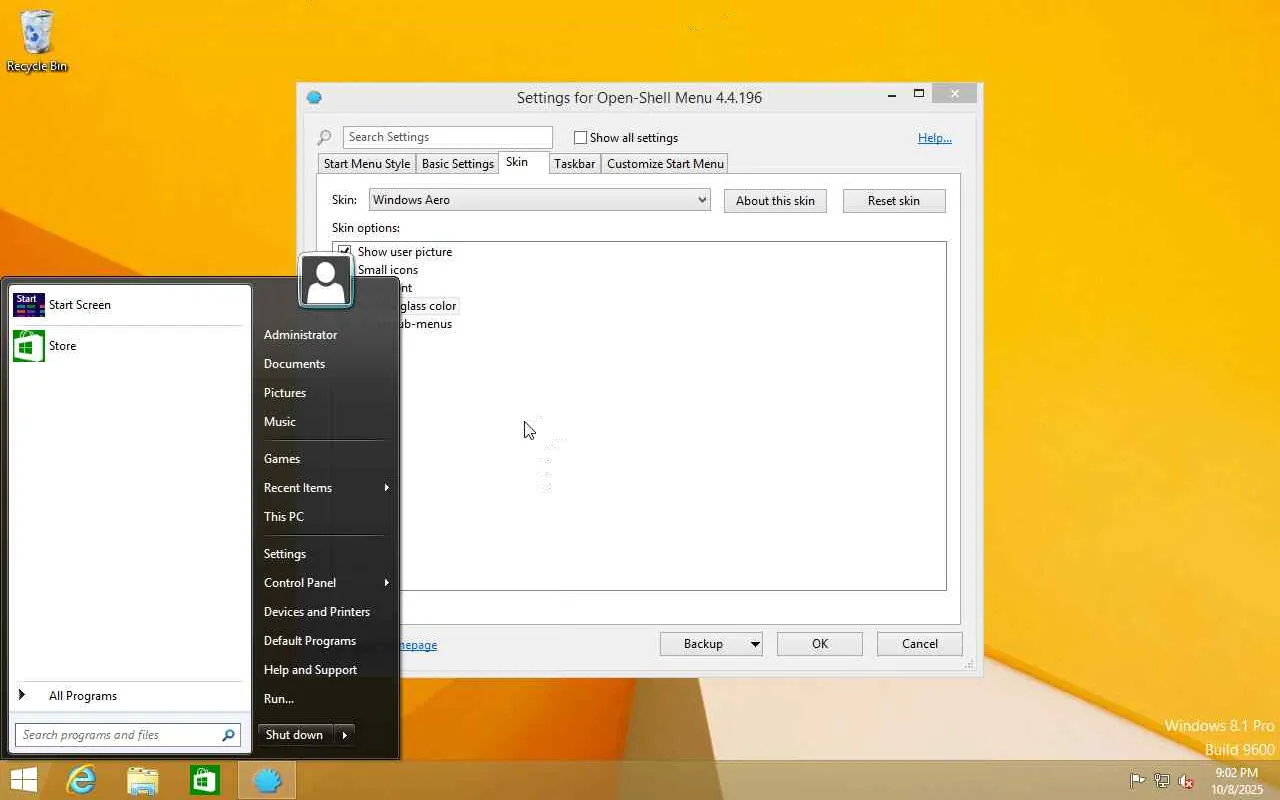The width and height of the screenshot is (1280, 800).
Task: Open File Explorer from the taskbar
Action: point(143,780)
